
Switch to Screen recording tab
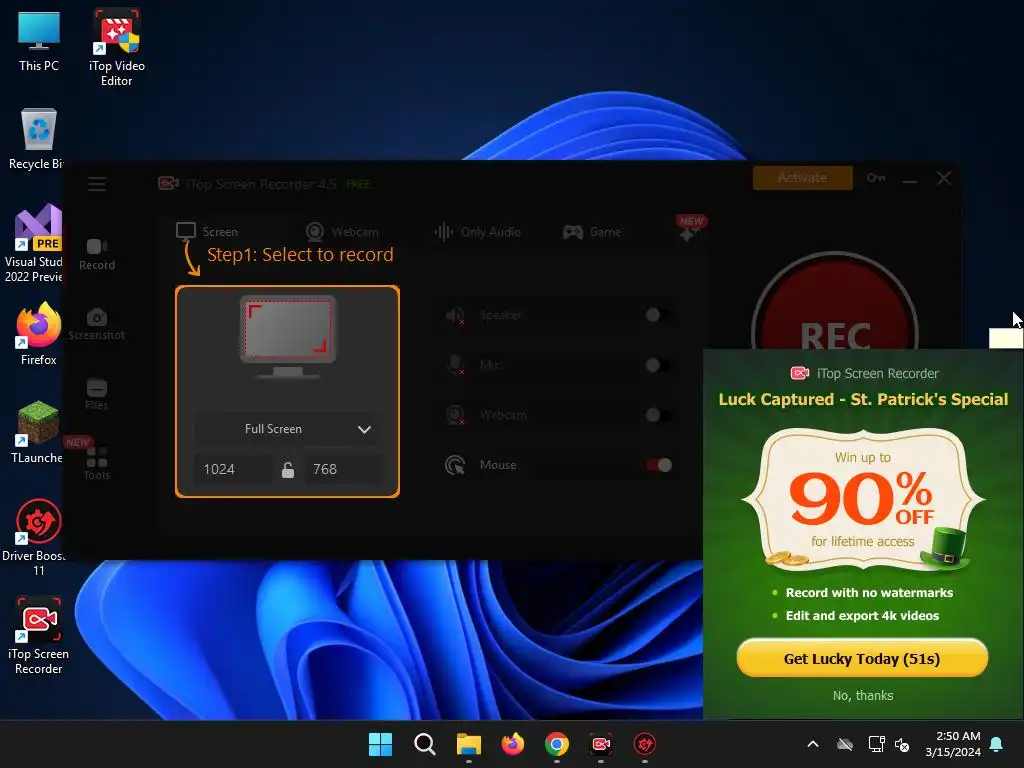(207, 232)
